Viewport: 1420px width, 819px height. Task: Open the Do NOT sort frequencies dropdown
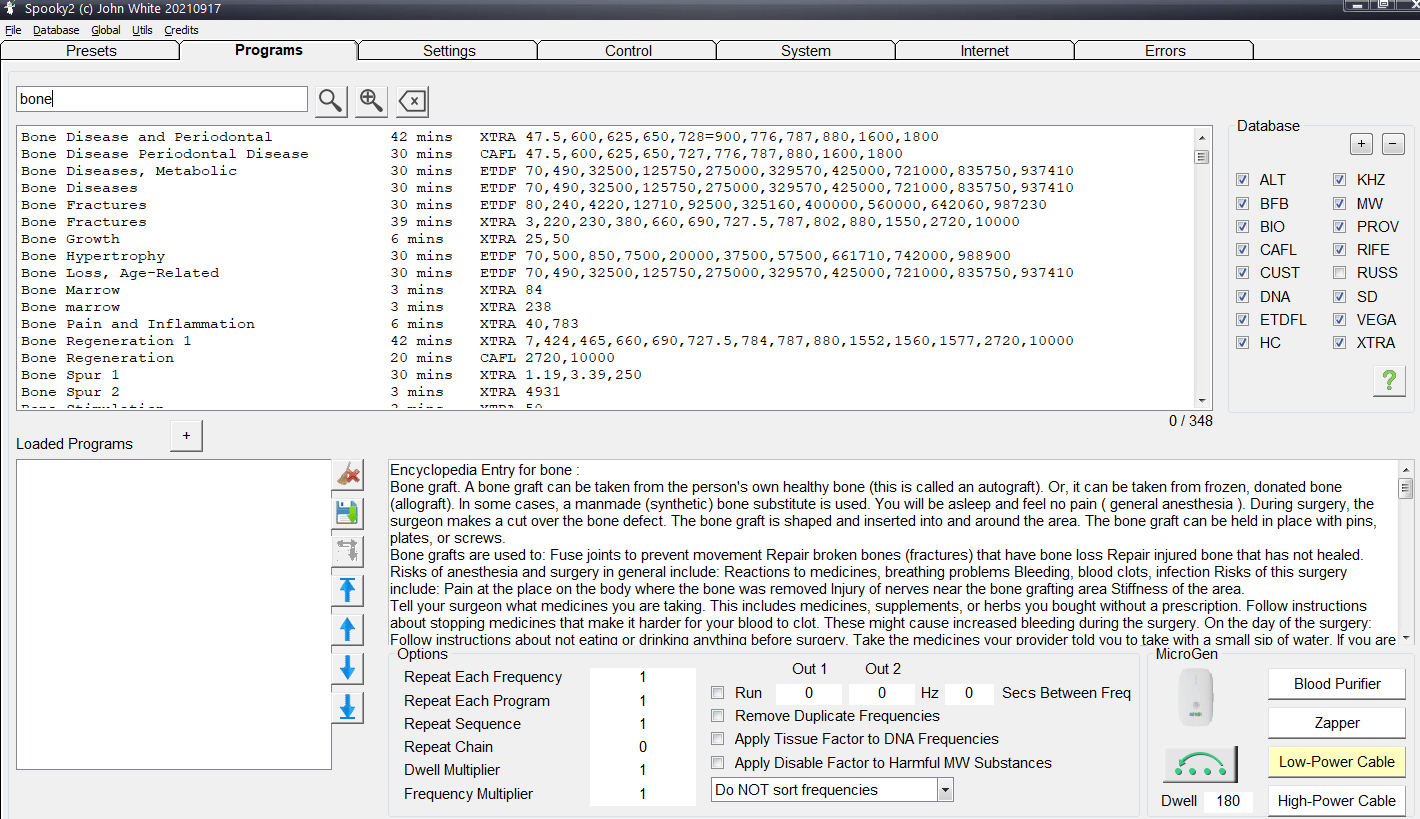click(x=945, y=790)
